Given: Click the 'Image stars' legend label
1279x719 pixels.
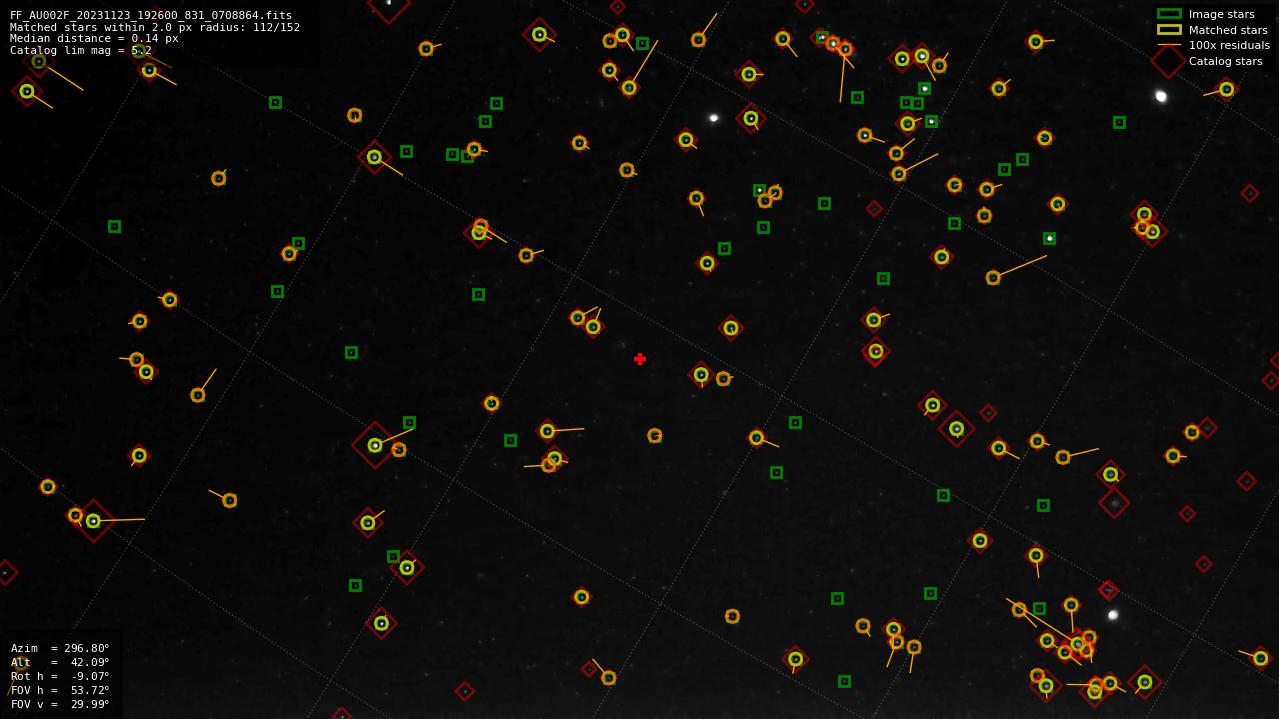Looking at the screenshot, I should [x=1221, y=14].
